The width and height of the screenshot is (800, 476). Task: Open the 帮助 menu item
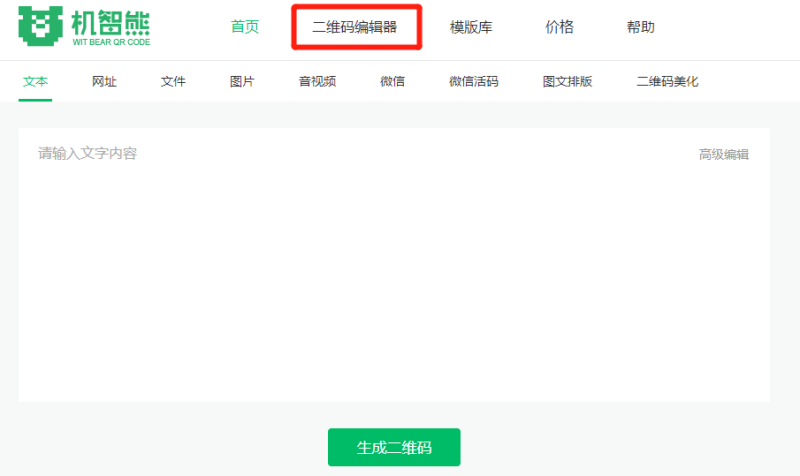click(640, 27)
